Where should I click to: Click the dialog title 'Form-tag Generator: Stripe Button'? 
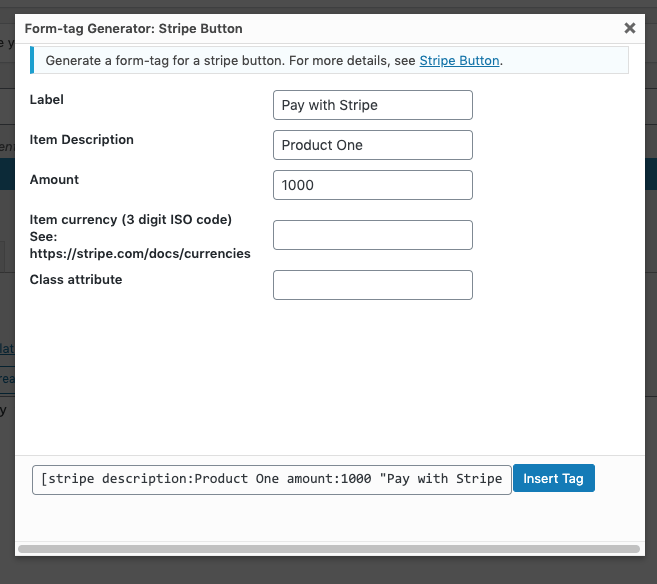pos(133,29)
